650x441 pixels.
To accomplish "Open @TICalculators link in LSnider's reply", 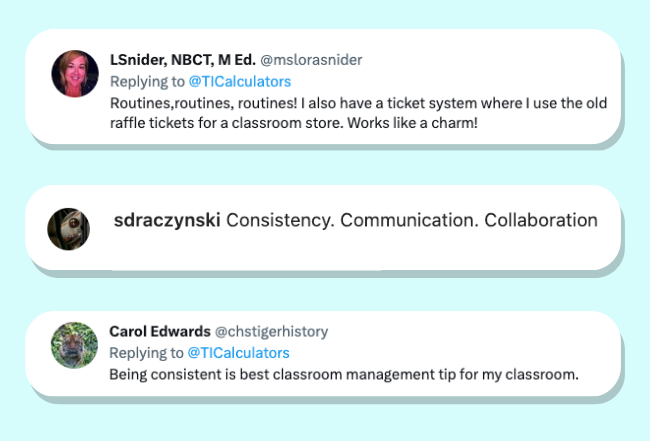I will click(238, 81).
